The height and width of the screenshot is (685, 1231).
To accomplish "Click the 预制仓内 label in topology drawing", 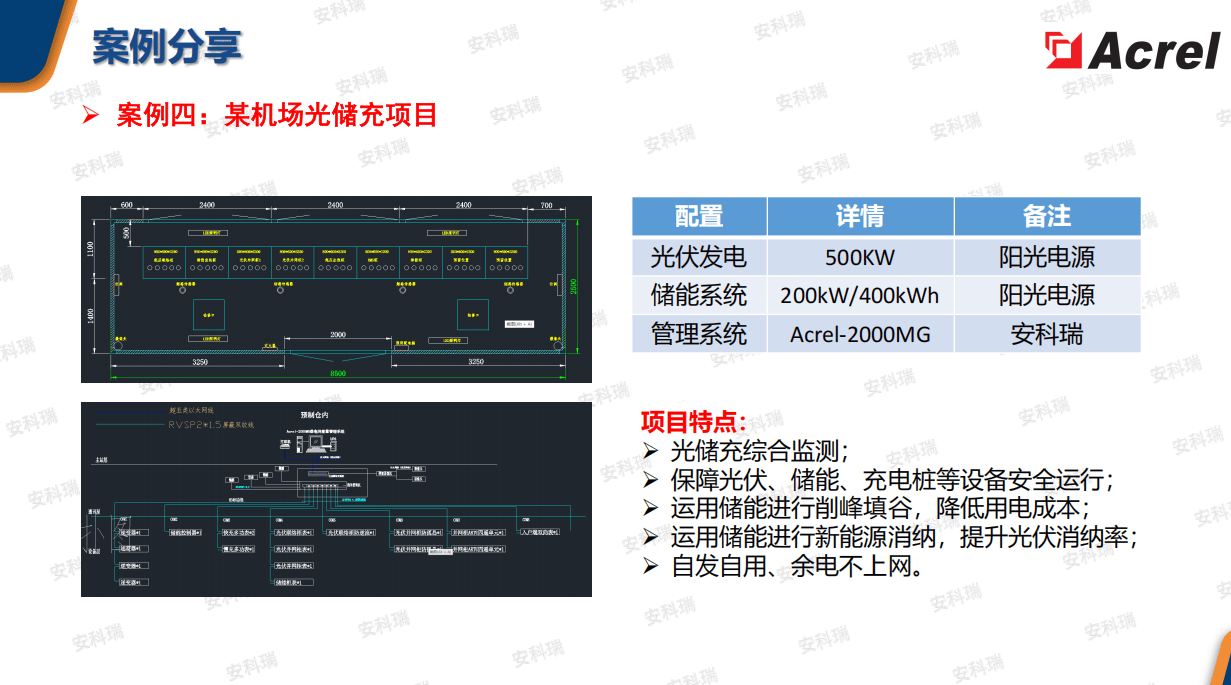I will coord(314,413).
